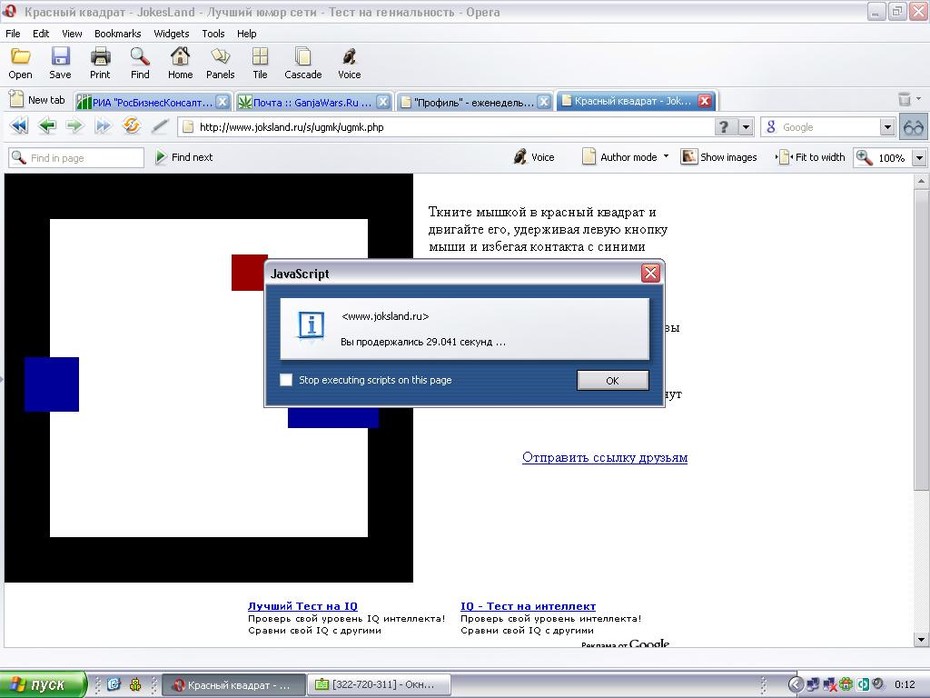Screen dimensions: 930x698
Task: Switch to the Почта GanjaWars.Ru tab
Action: point(313,102)
